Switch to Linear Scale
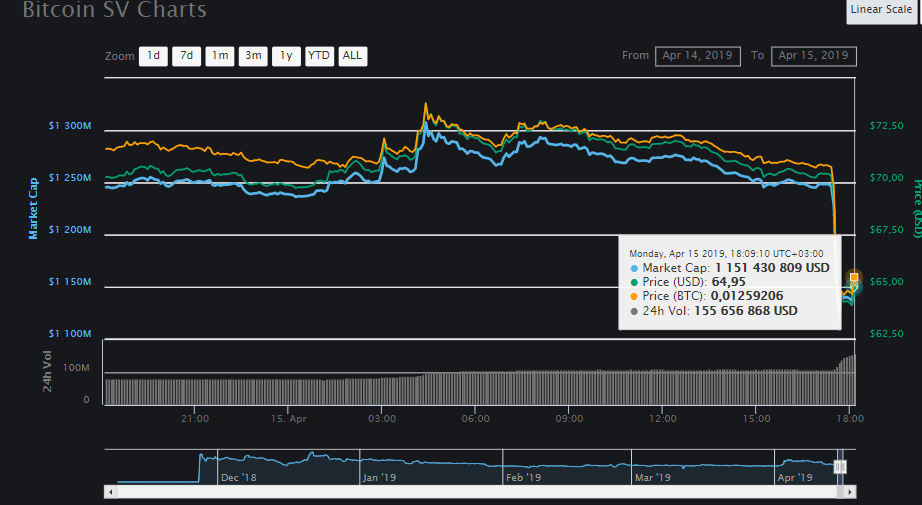This screenshot has height=505, width=922. 881,10
